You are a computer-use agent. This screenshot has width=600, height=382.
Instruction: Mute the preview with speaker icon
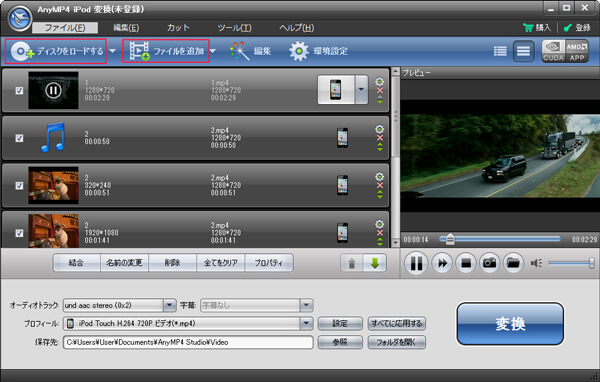pyautogui.click(x=536, y=263)
